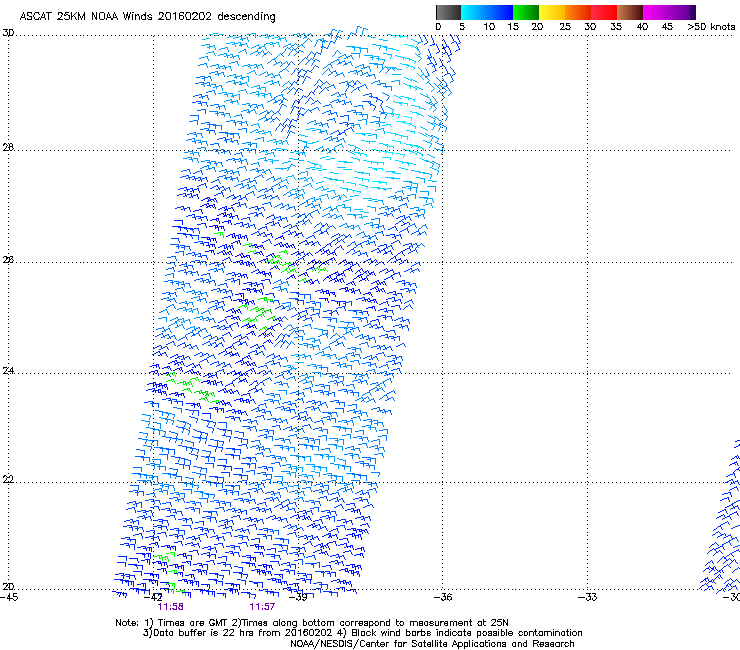This screenshot has height=650, width=740.
Task: Click the latitude '30' axis label
Action: pyautogui.click(x=8, y=33)
